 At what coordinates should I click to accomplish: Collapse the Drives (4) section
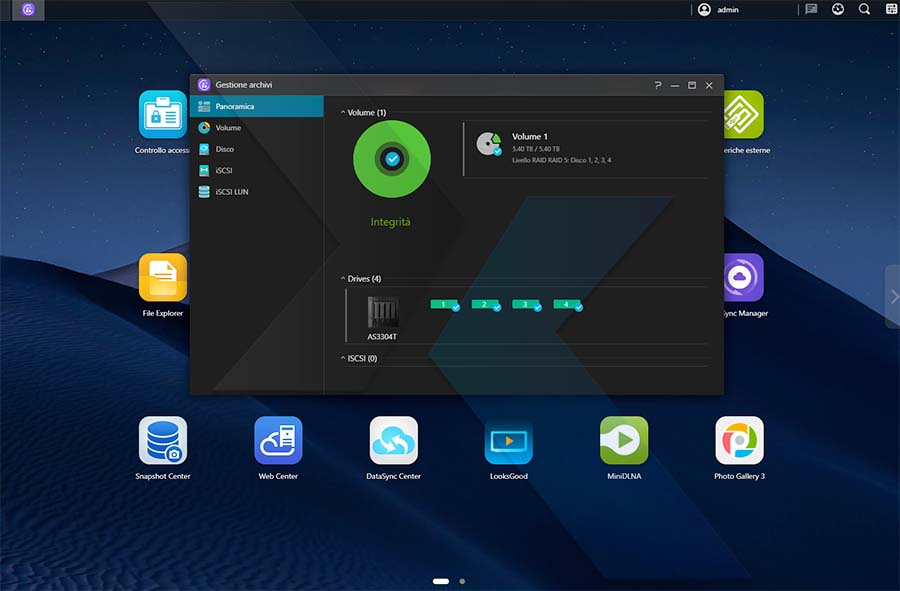pyautogui.click(x=343, y=279)
